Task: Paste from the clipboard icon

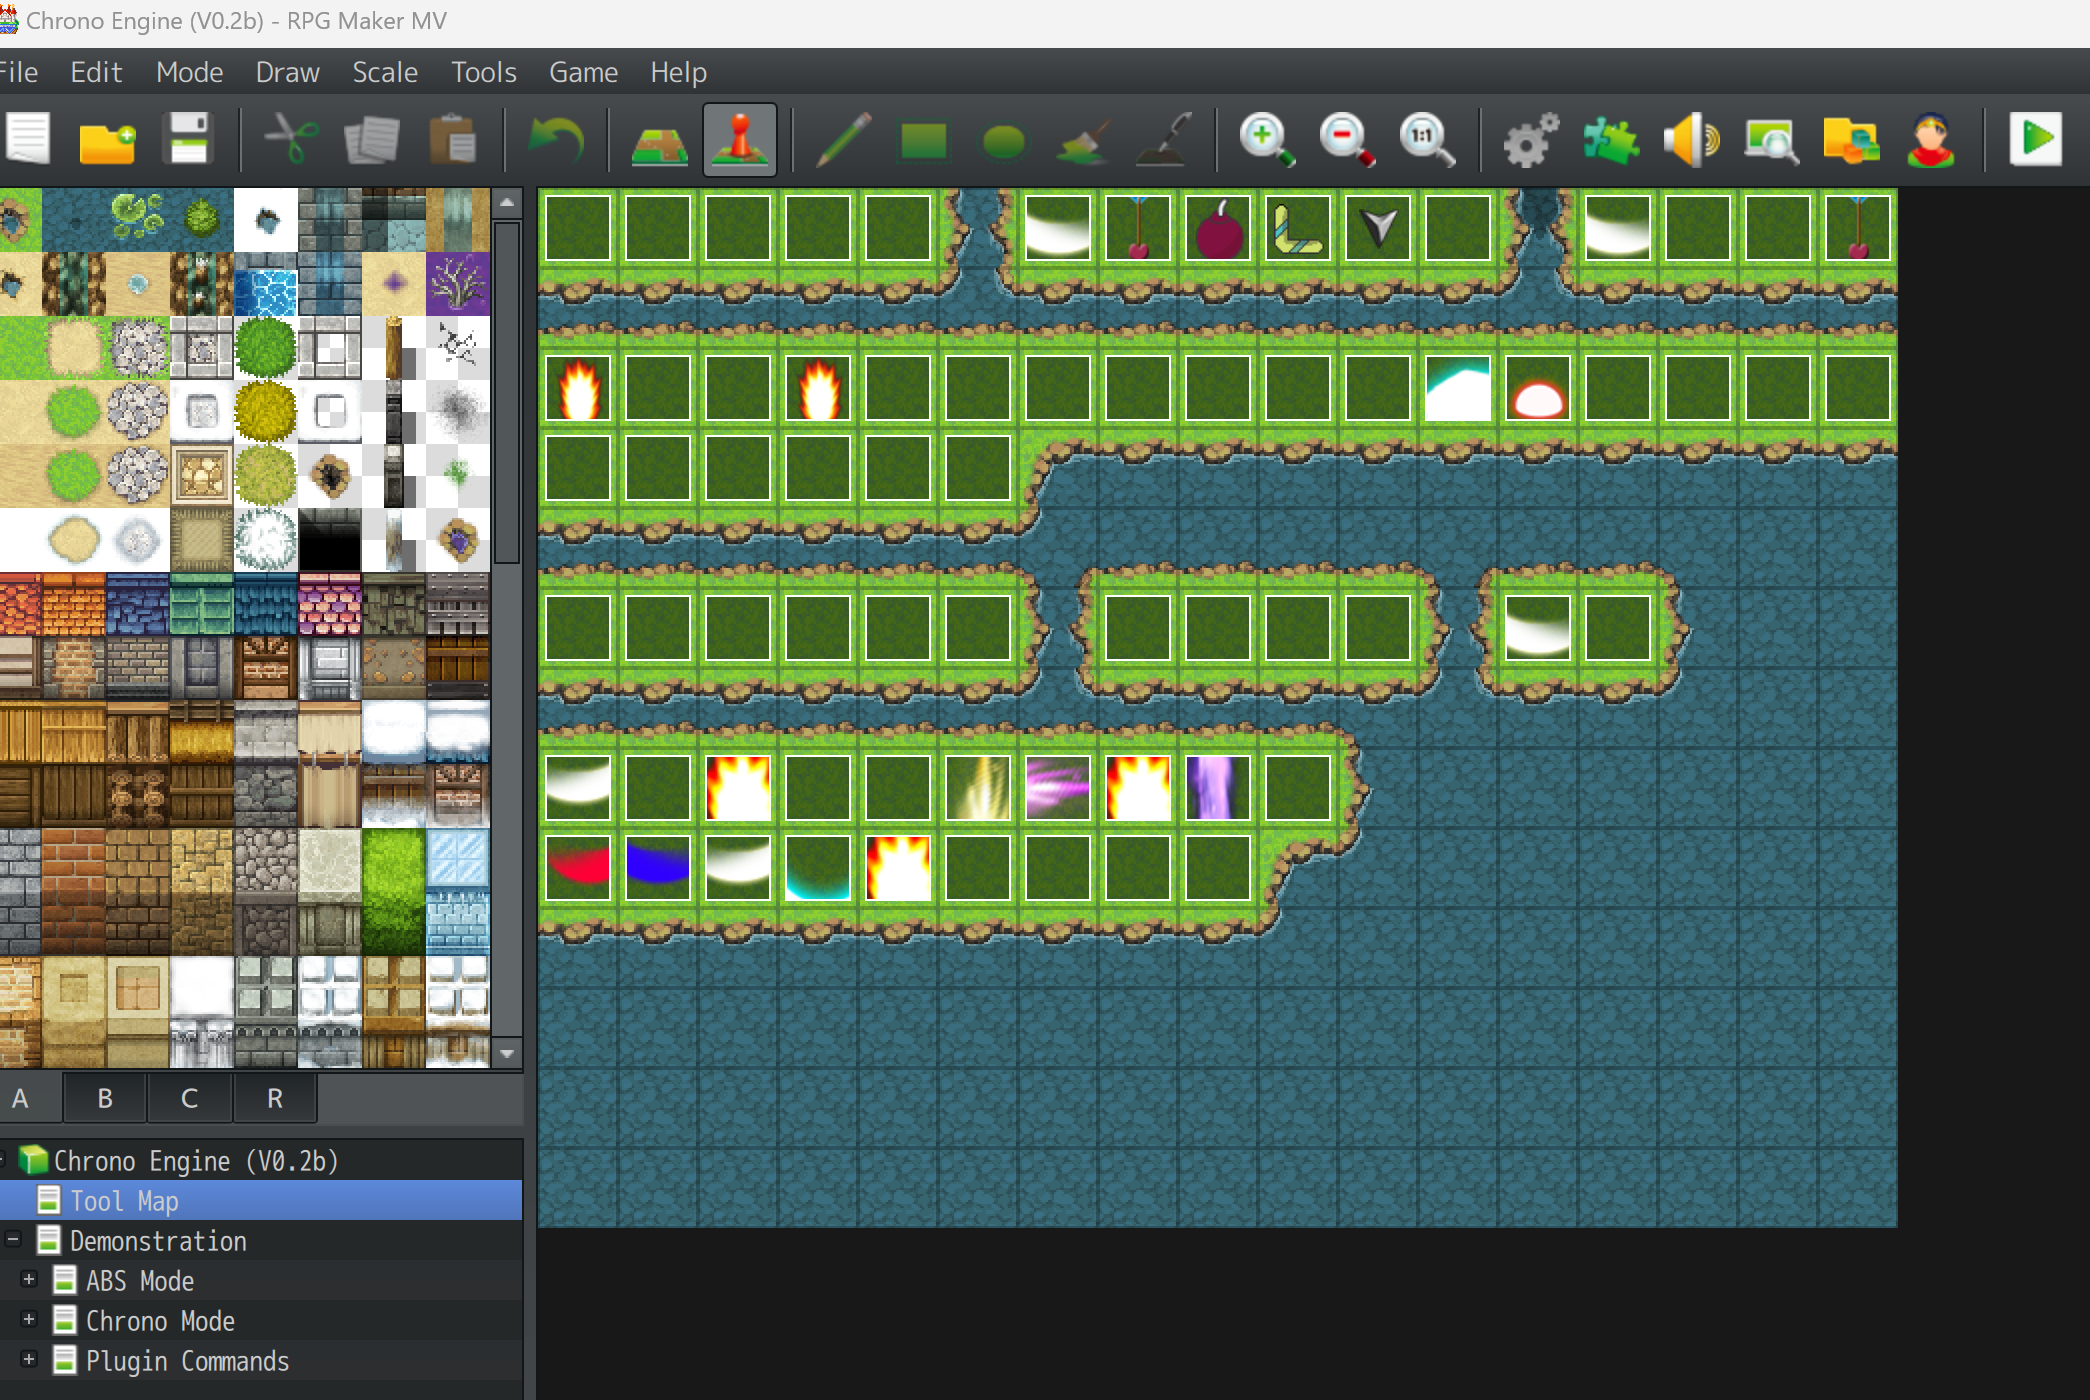Action: pos(452,139)
